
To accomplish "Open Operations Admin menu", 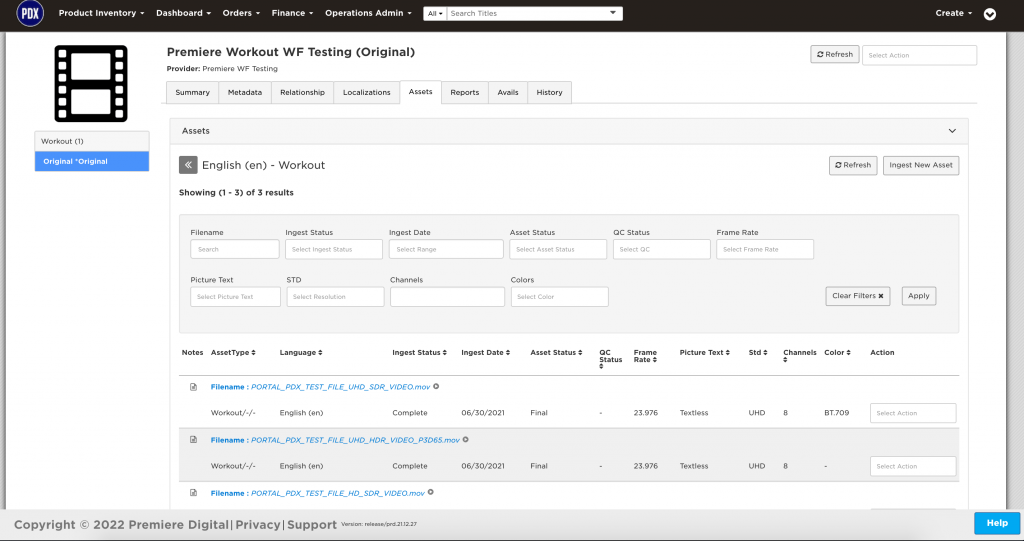I will pyautogui.click(x=368, y=13).
